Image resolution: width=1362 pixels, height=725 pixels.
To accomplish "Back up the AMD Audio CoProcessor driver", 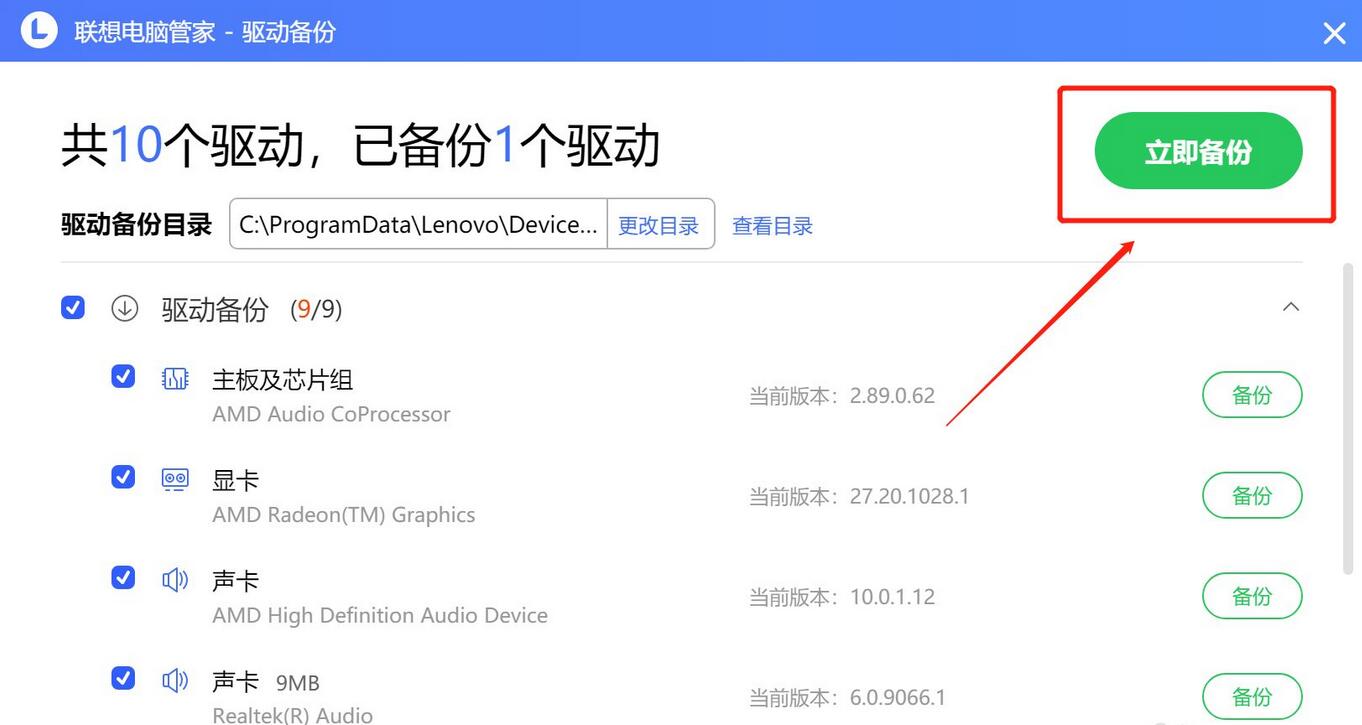I will [1251, 395].
